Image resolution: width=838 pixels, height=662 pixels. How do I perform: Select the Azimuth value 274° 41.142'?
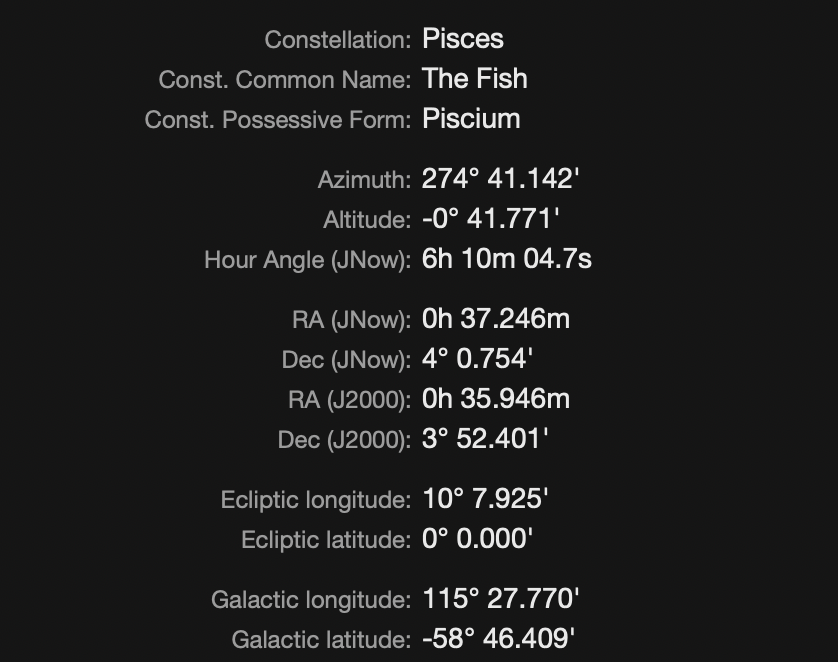(x=501, y=179)
